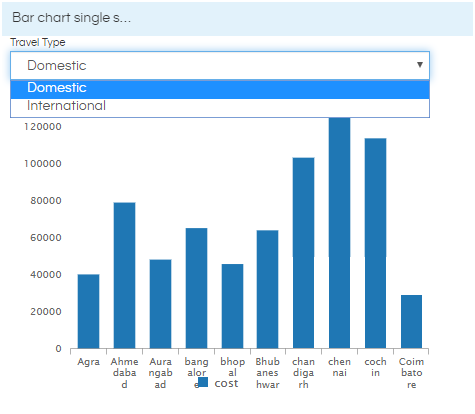475x414 pixels.
Task: Toggle the cost legend label
Action: [x=226, y=383]
